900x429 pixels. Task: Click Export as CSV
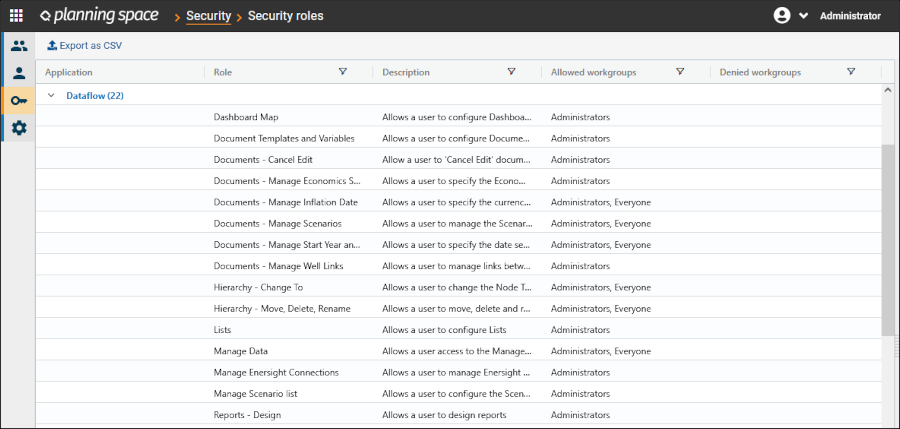(84, 45)
